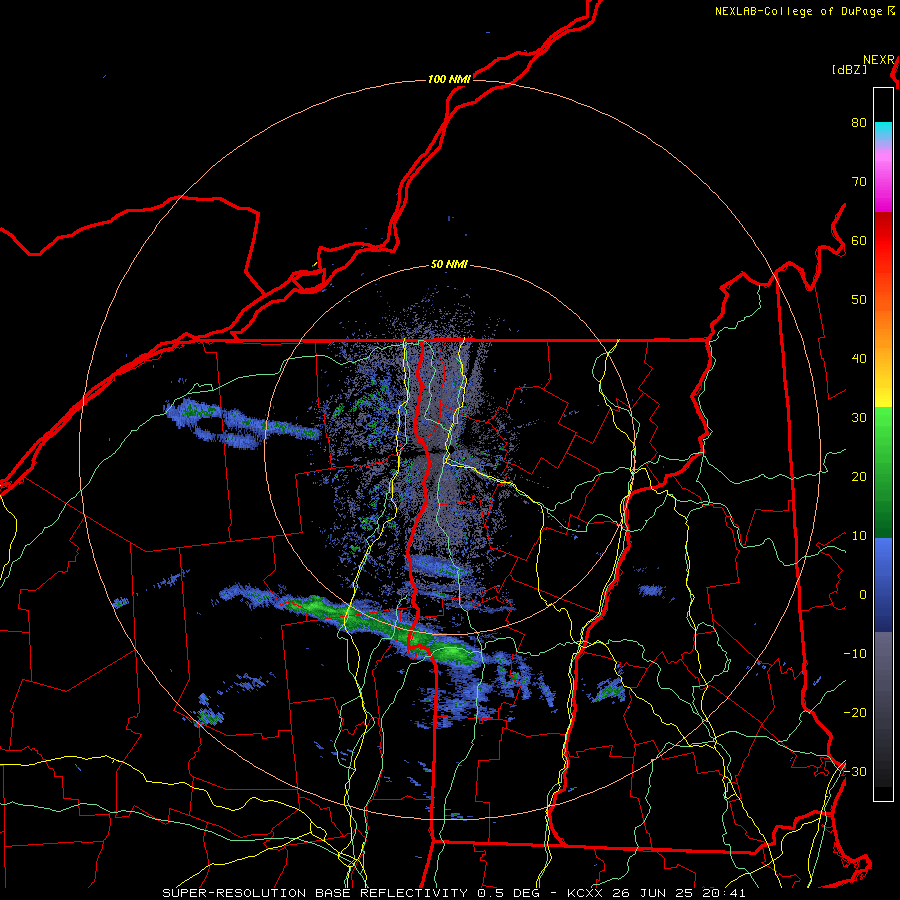This screenshot has height=900, width=900.
Task: Select the -30 value on dBZ scale
Action: [855, 772]
